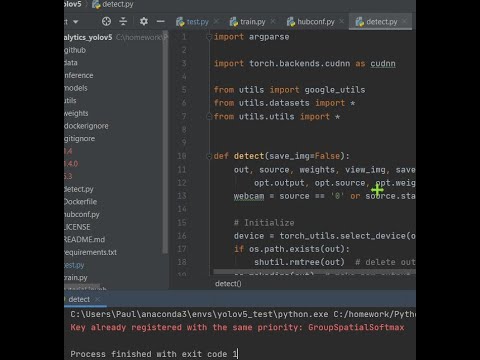Viewport: 480px width, 360px height.
Task: Open the models folder in project tree
Action: pos(76,88)
